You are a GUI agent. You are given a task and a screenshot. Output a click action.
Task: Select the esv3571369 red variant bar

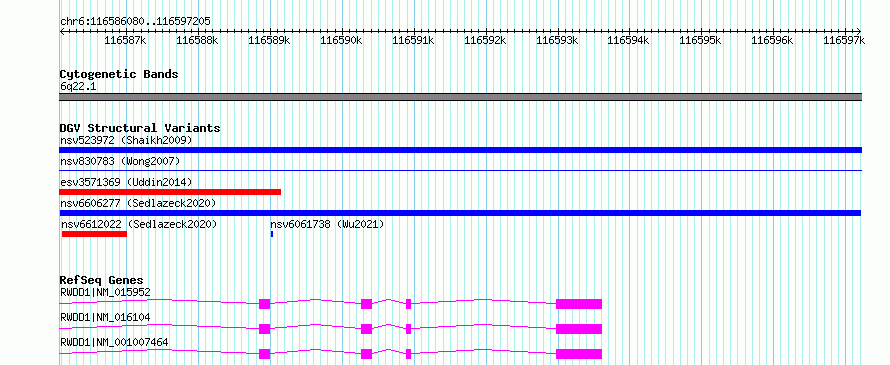tap(170, 192)
